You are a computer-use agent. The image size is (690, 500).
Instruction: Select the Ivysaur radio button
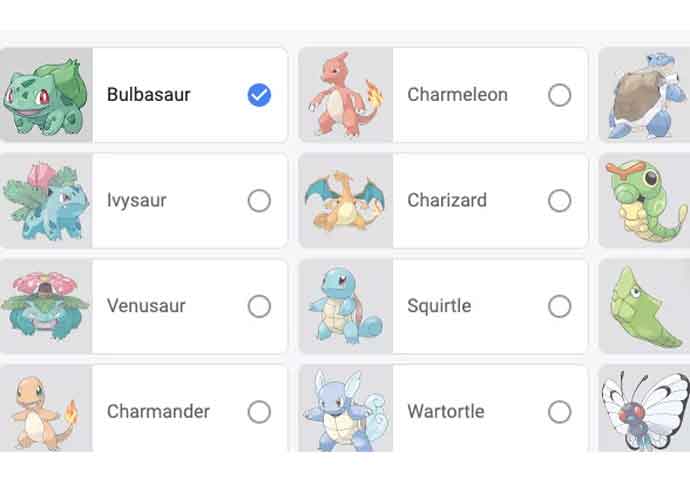(259, 201)
